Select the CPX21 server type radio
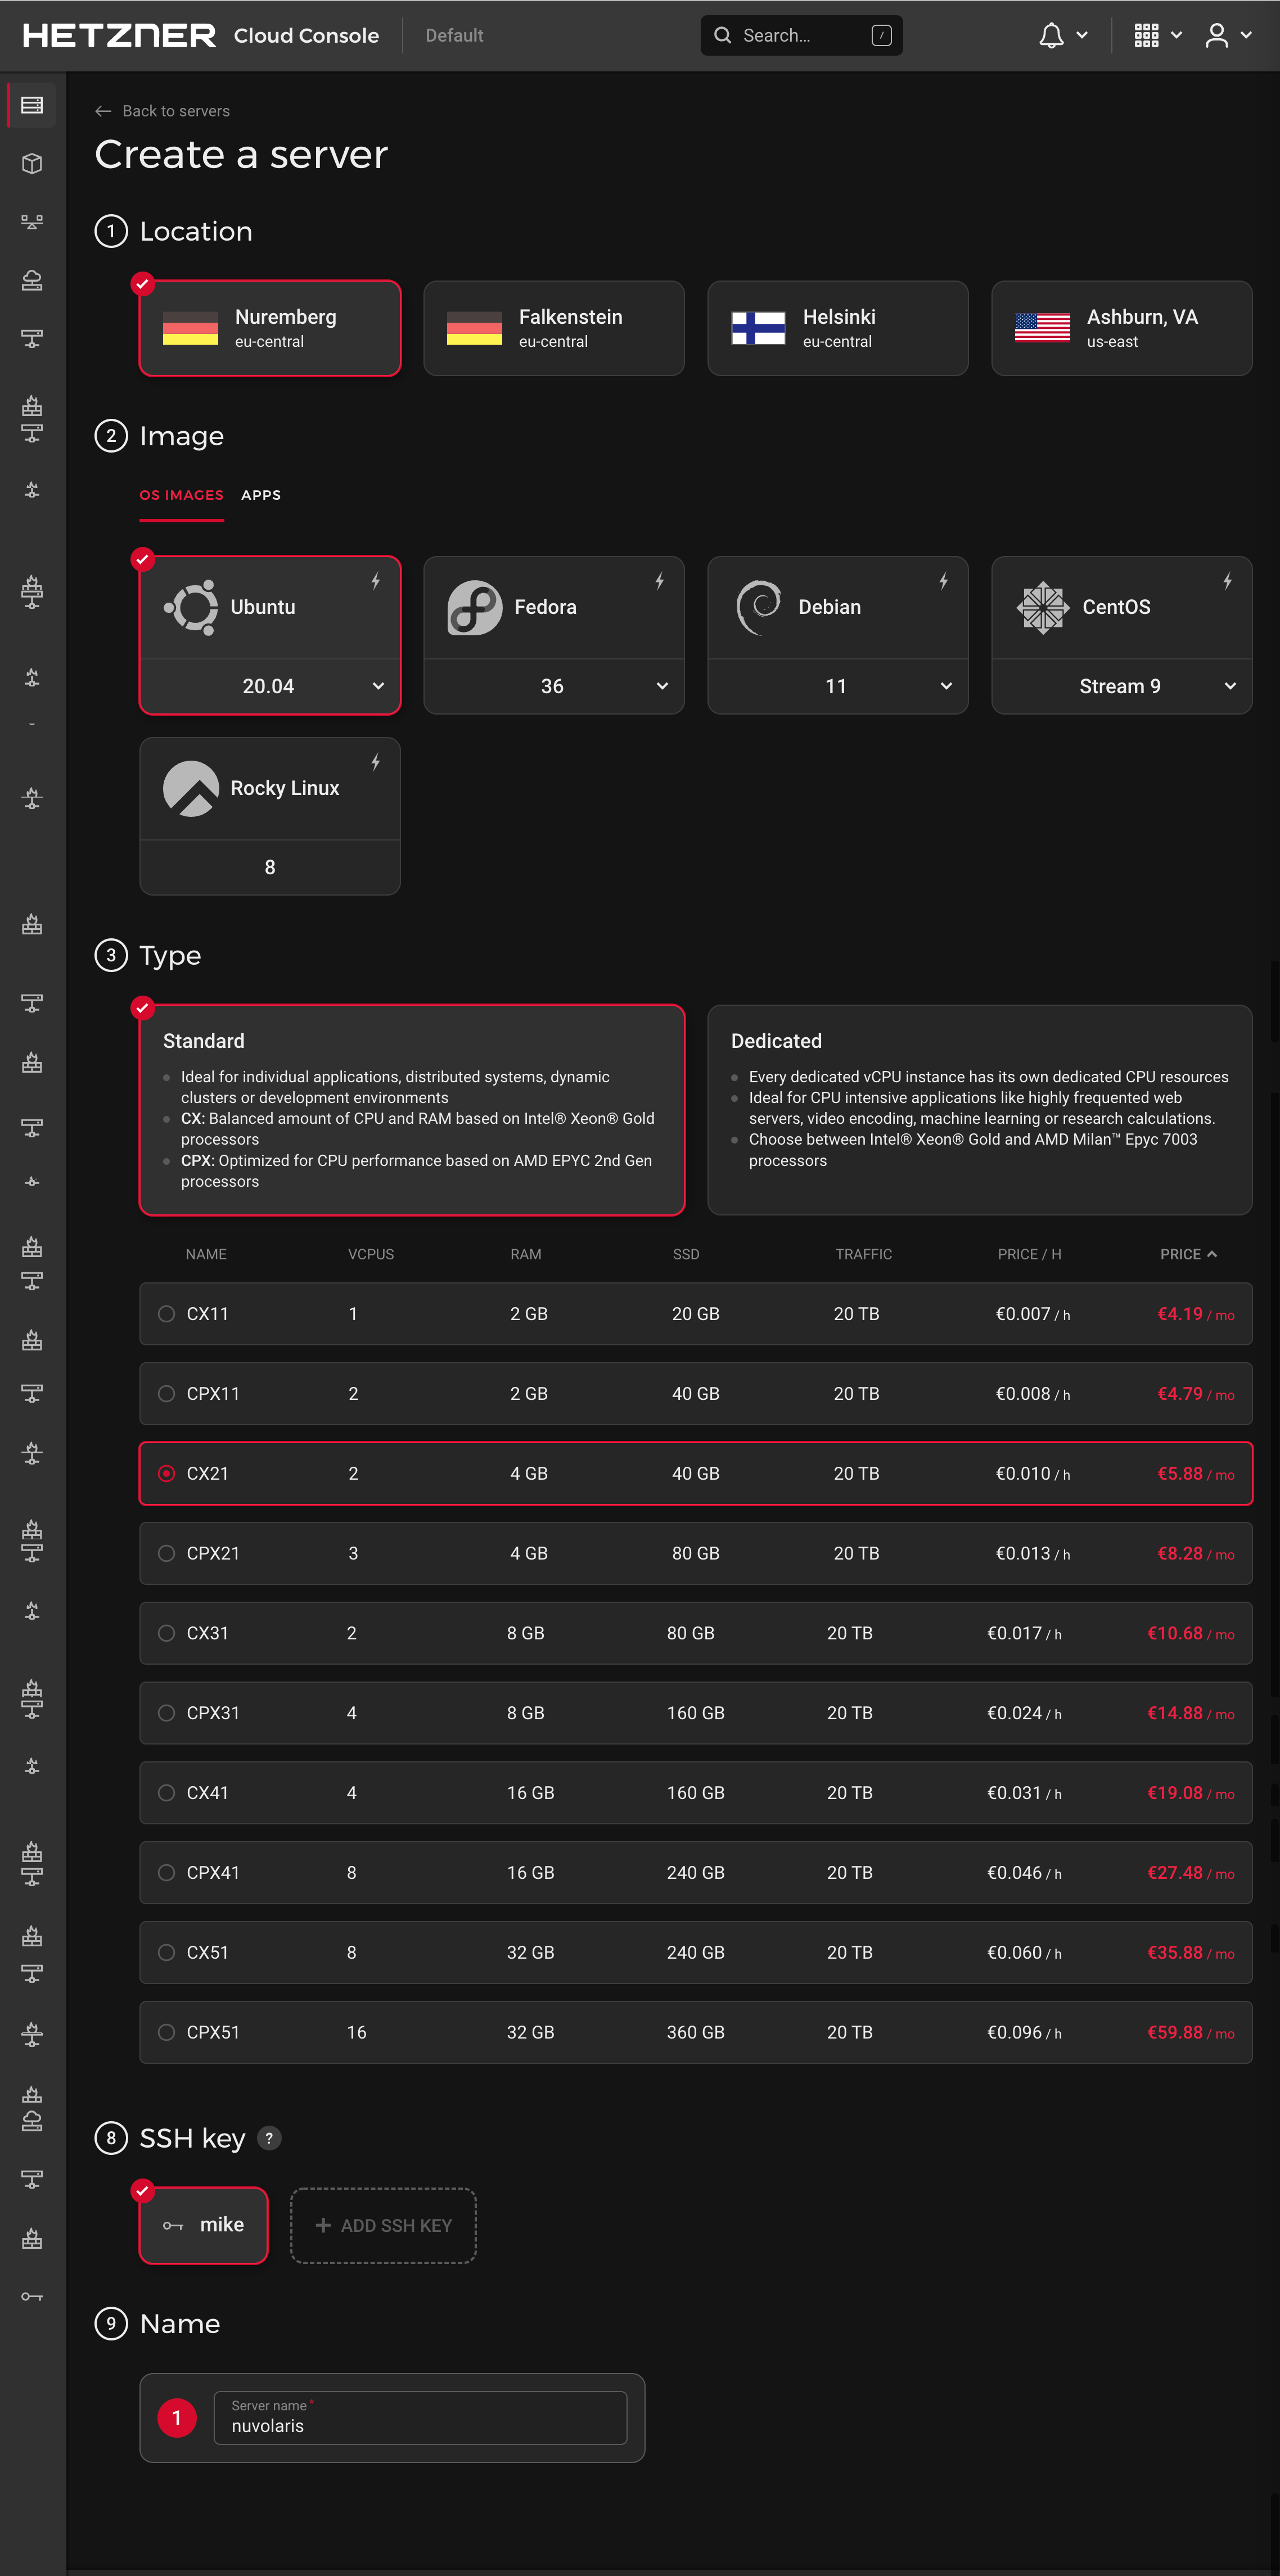The width and height of the screenshot is (1280, 2576). 167,1553
